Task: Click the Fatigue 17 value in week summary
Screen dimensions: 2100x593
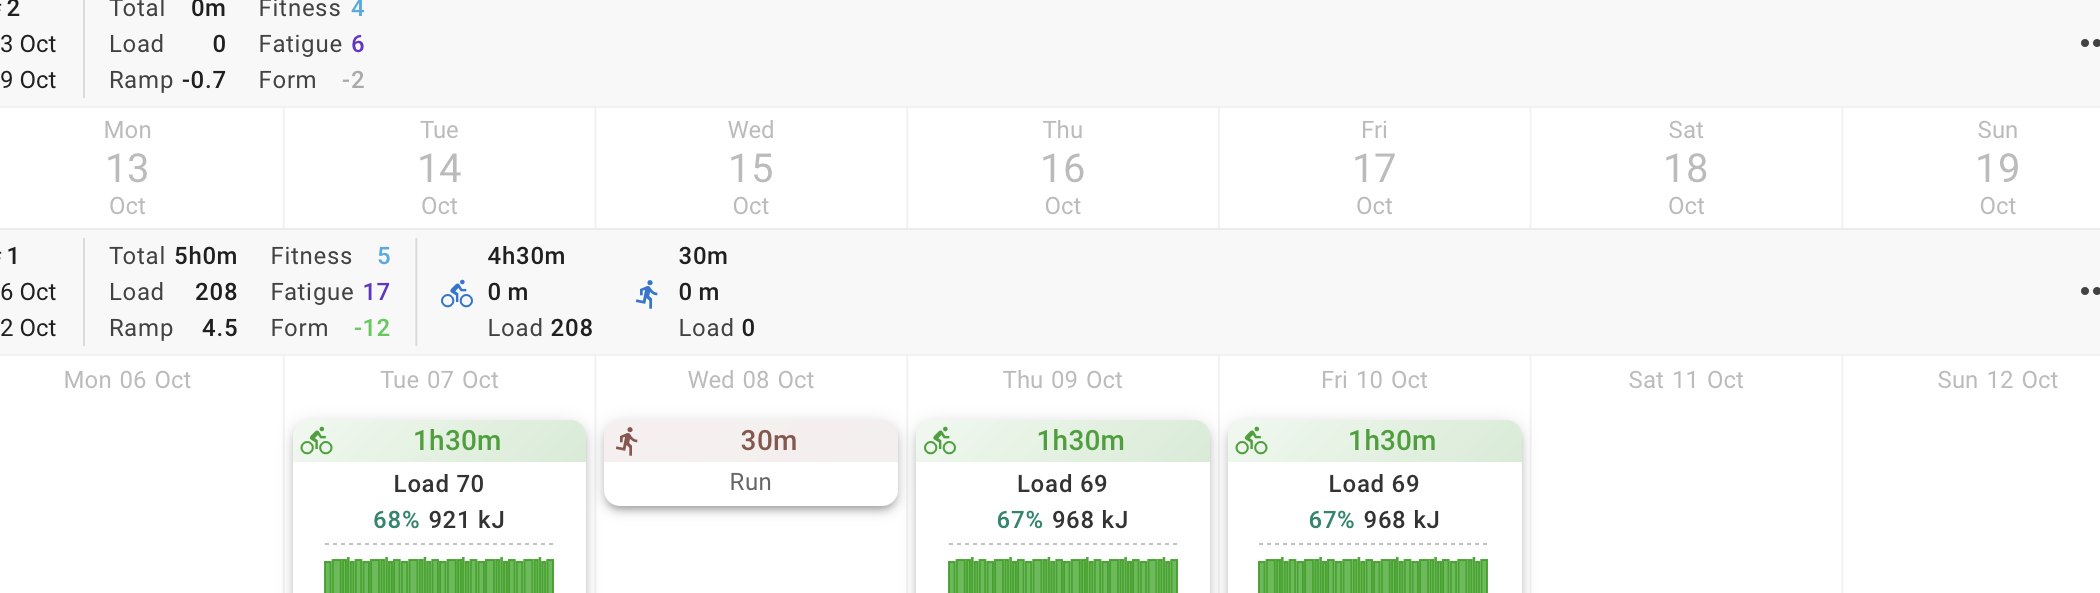Action: (x=376, y=292)
